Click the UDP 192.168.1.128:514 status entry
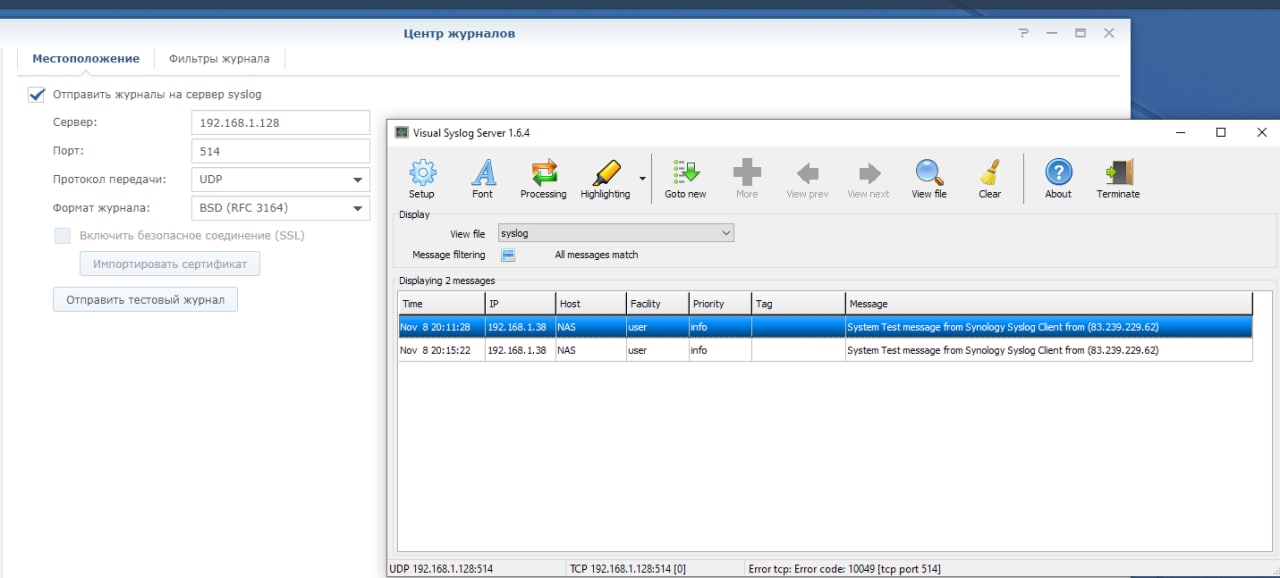The image size is (1280, 578). 440,569
